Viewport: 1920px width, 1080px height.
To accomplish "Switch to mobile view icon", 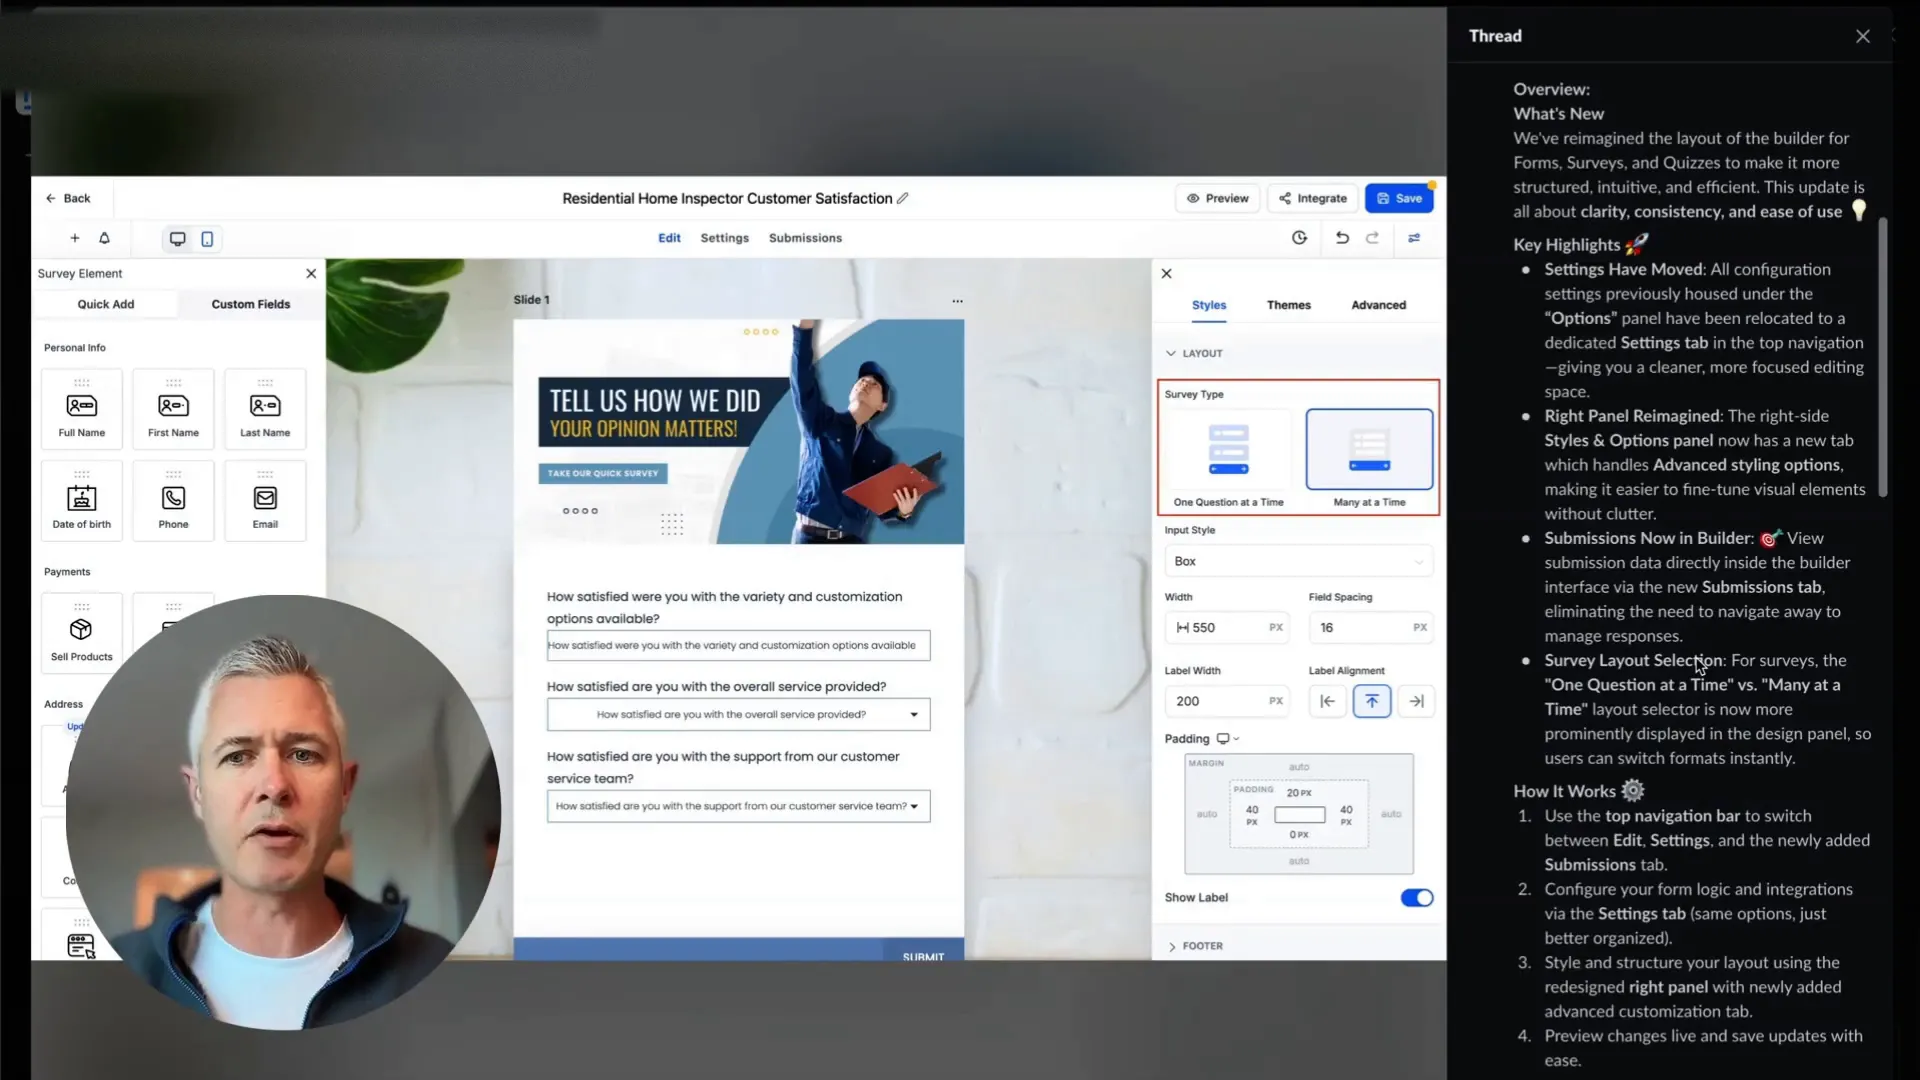I will [207, 239].
